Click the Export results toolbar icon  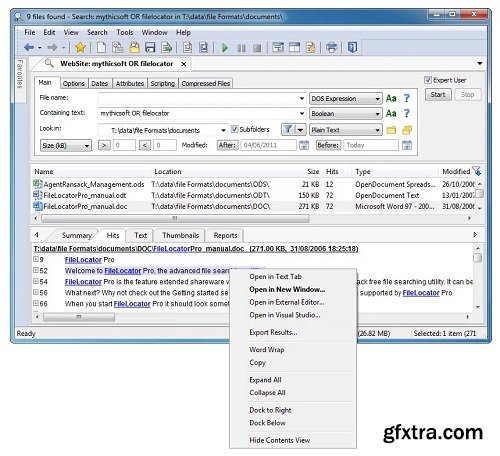click(166, 48)
